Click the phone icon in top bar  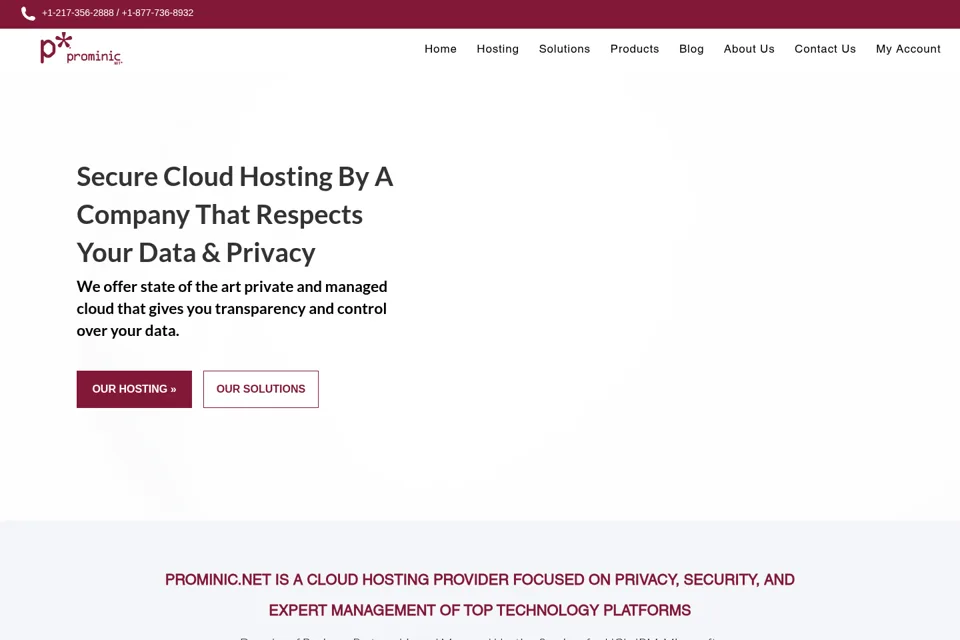pyautogui.click(x=28, y=13)
